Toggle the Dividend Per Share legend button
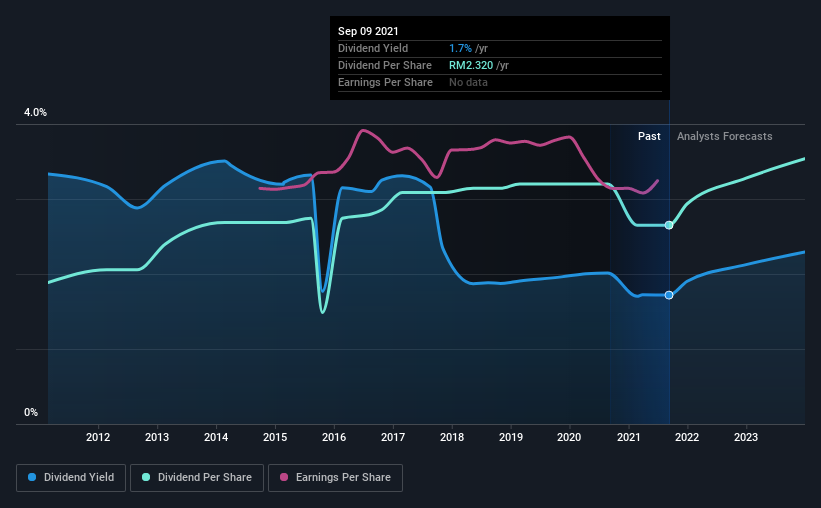Image resolution: width=821 pixels, height=508 pixels. [197, 478]
